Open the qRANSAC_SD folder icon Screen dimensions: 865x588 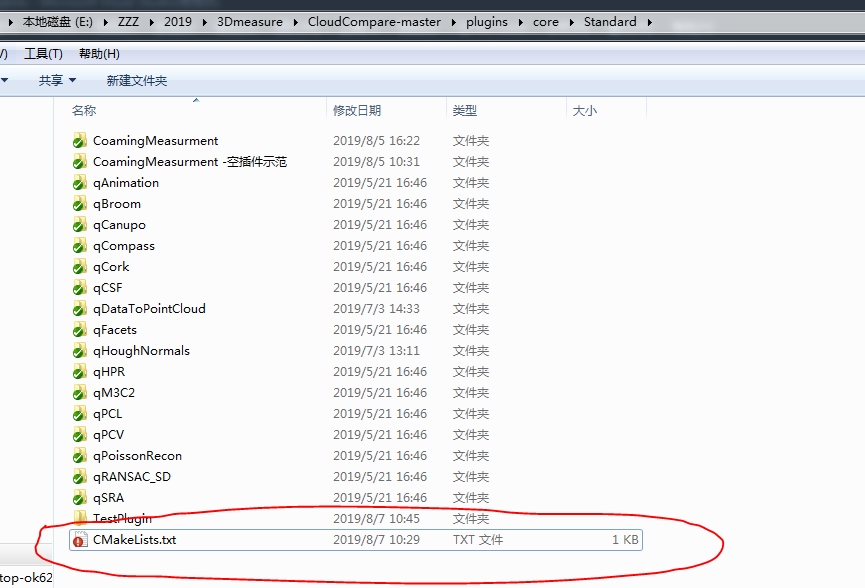pos(80,476)
